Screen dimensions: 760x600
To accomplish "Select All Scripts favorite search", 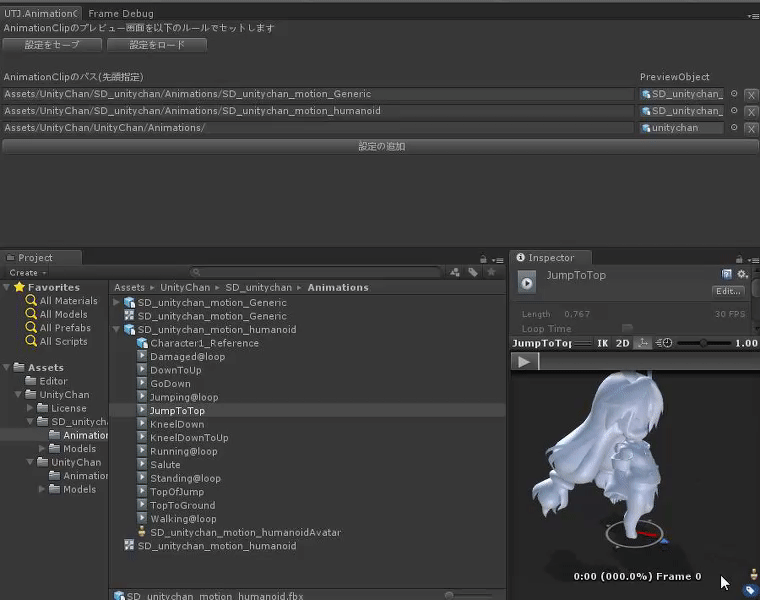I will point(63,342).
